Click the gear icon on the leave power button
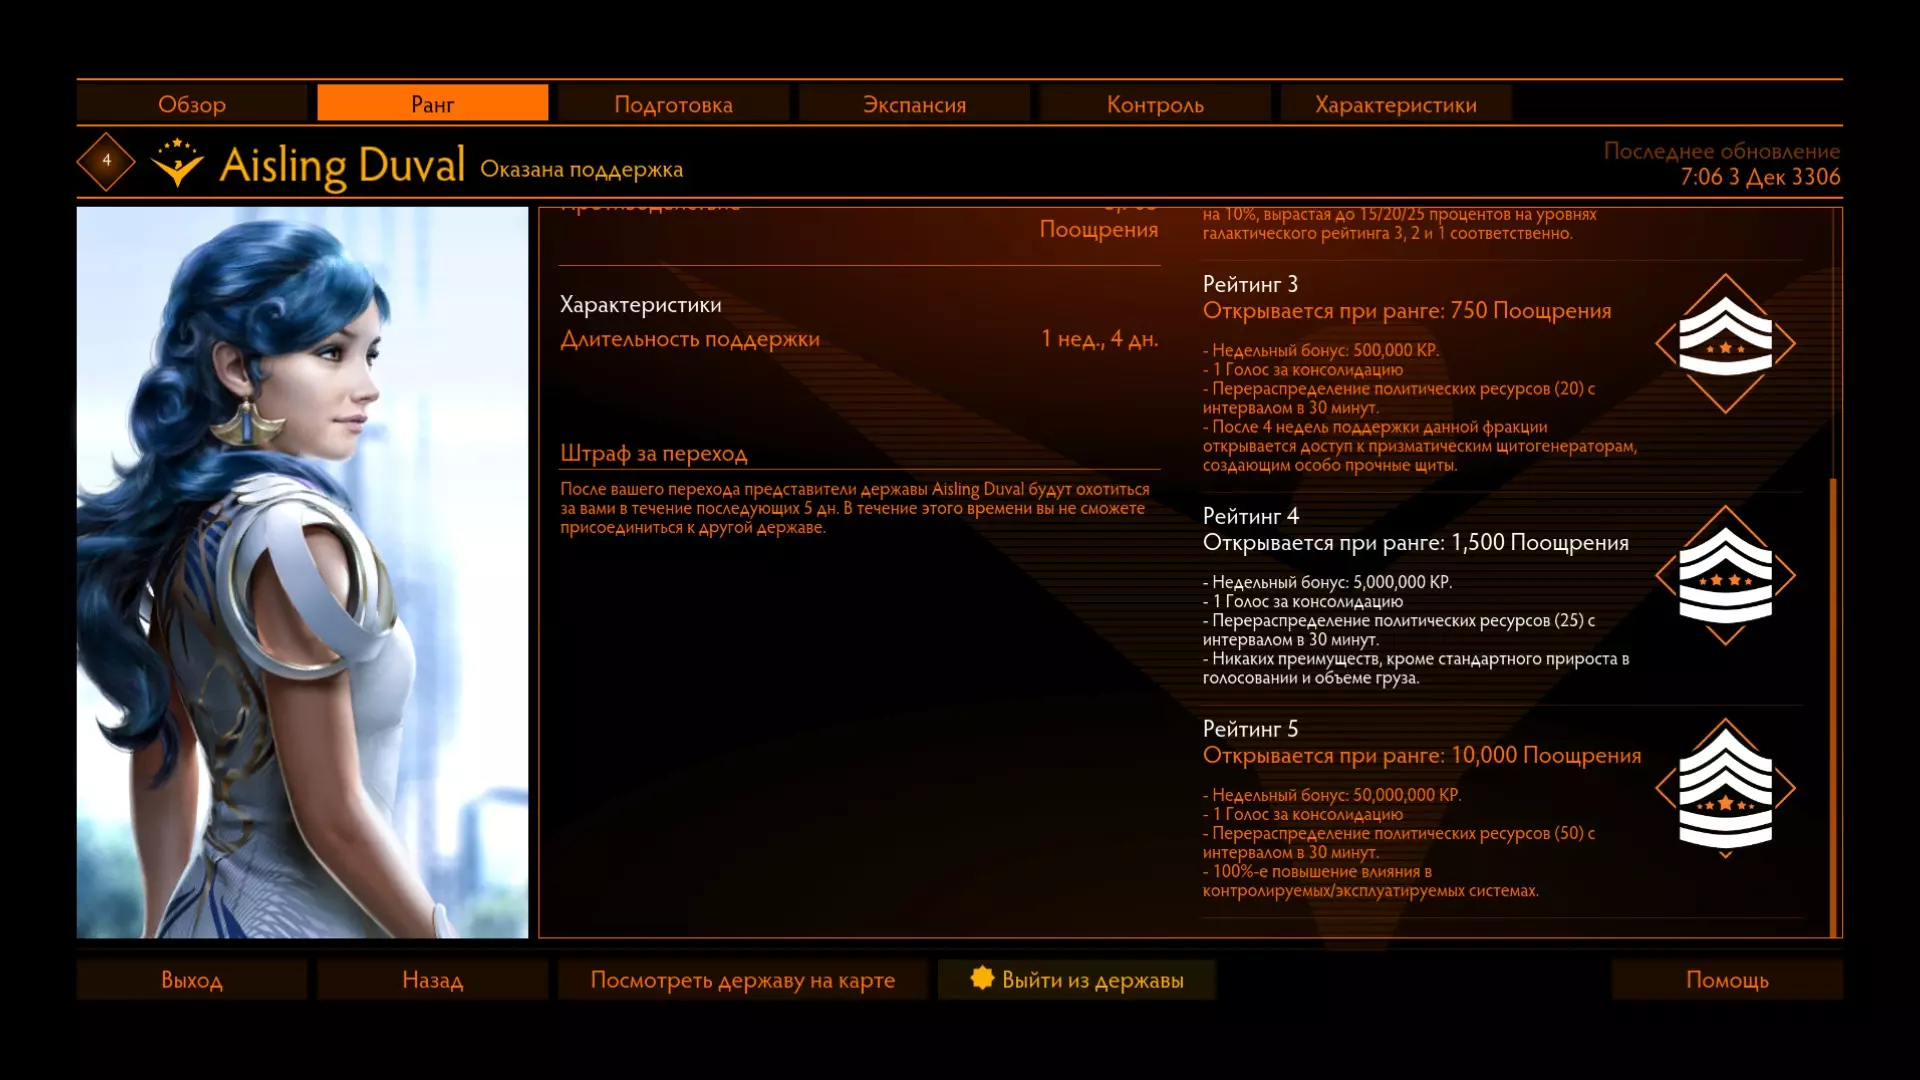 point(982,978)
